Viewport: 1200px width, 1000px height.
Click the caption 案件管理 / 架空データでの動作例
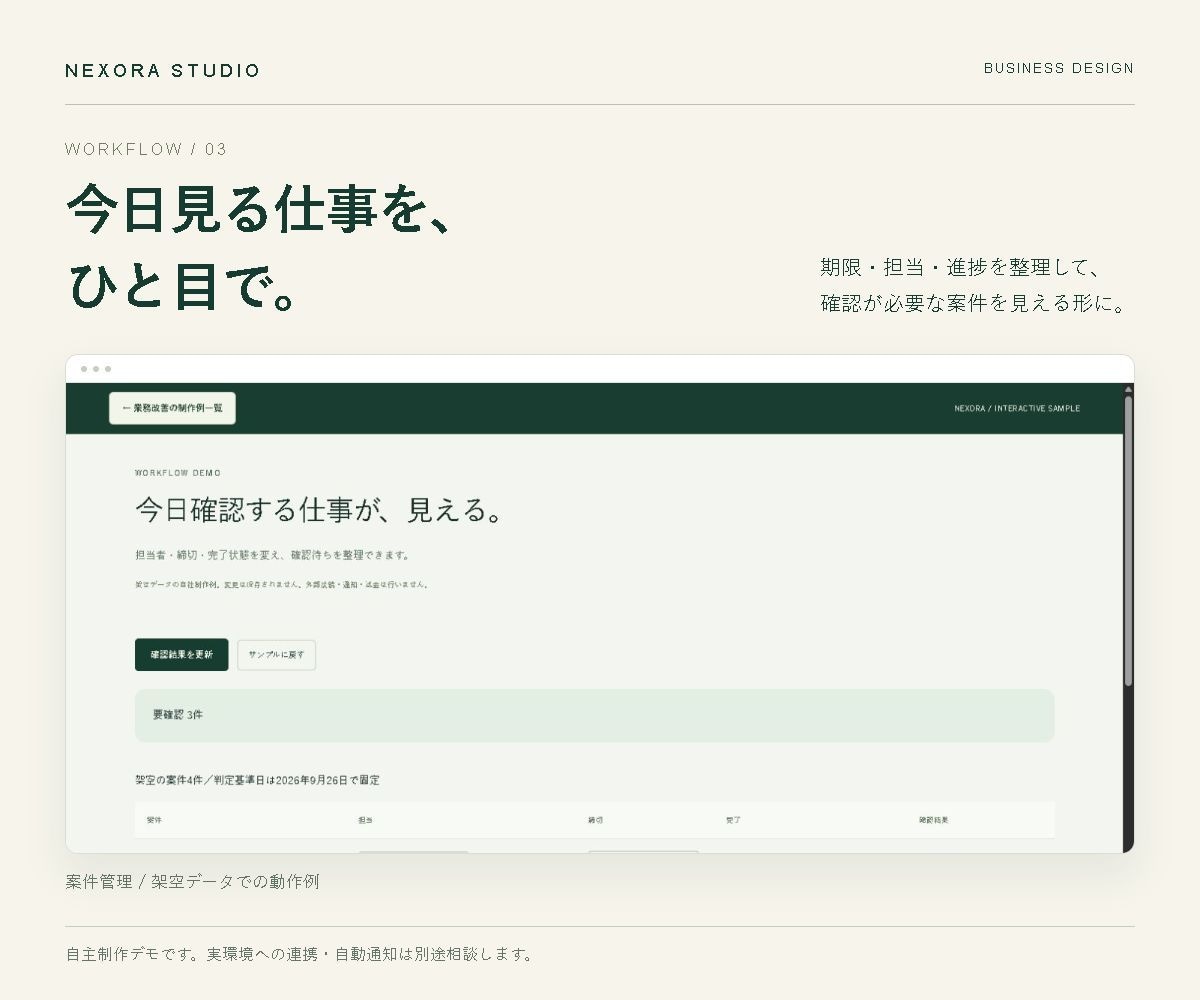click(192, 881)
